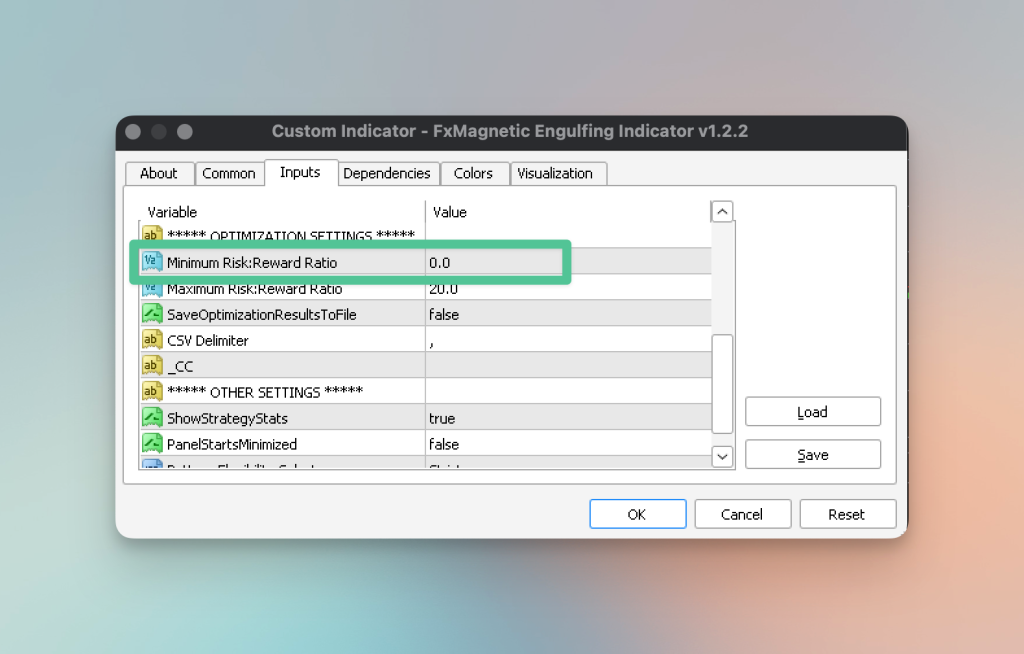1024x654 pixels.
Task: Toggle the PanelStartsMinimized false value
Action: coord(568,444)
